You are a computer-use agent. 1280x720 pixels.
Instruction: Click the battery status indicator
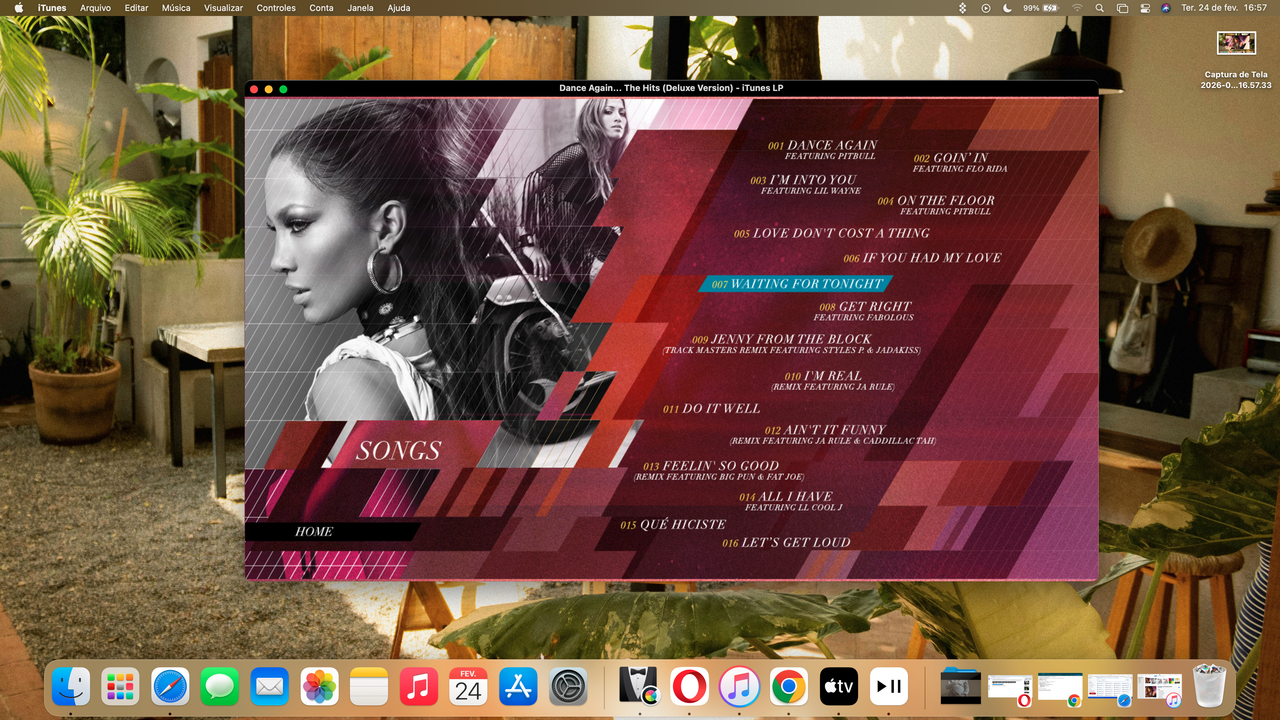tap(1041, 8)
